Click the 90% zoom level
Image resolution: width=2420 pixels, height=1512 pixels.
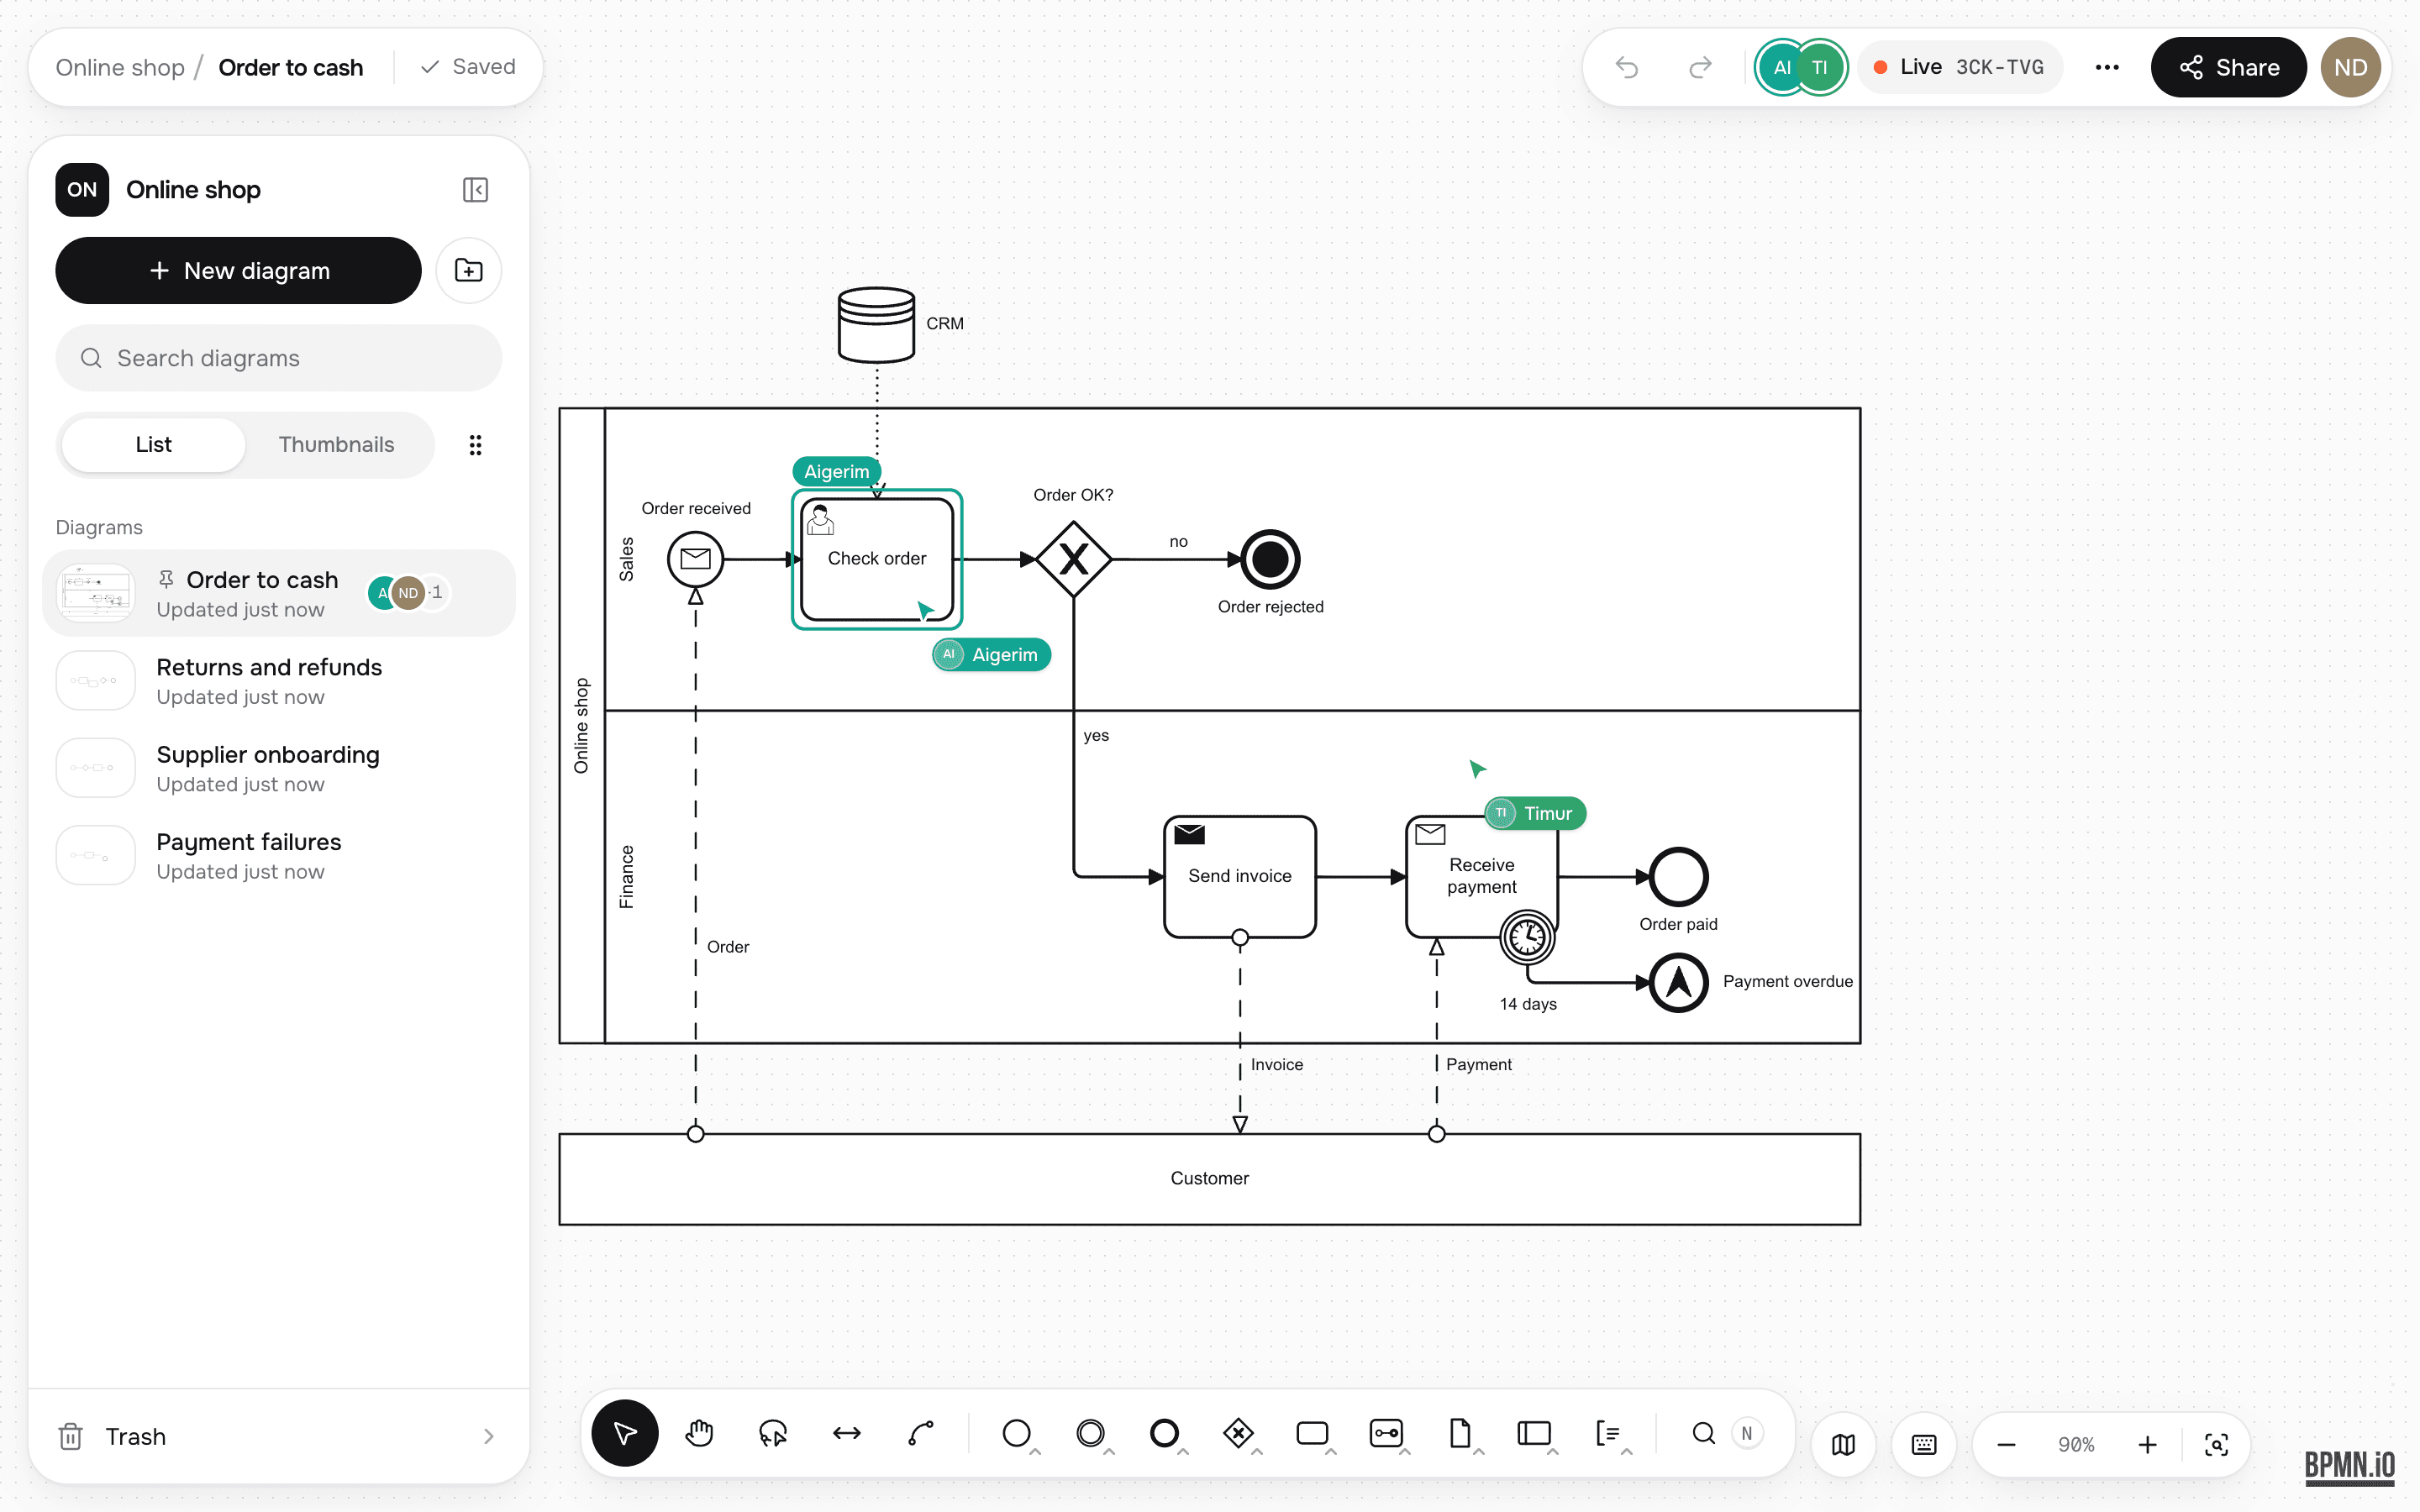click(x=2076, y=1444)
